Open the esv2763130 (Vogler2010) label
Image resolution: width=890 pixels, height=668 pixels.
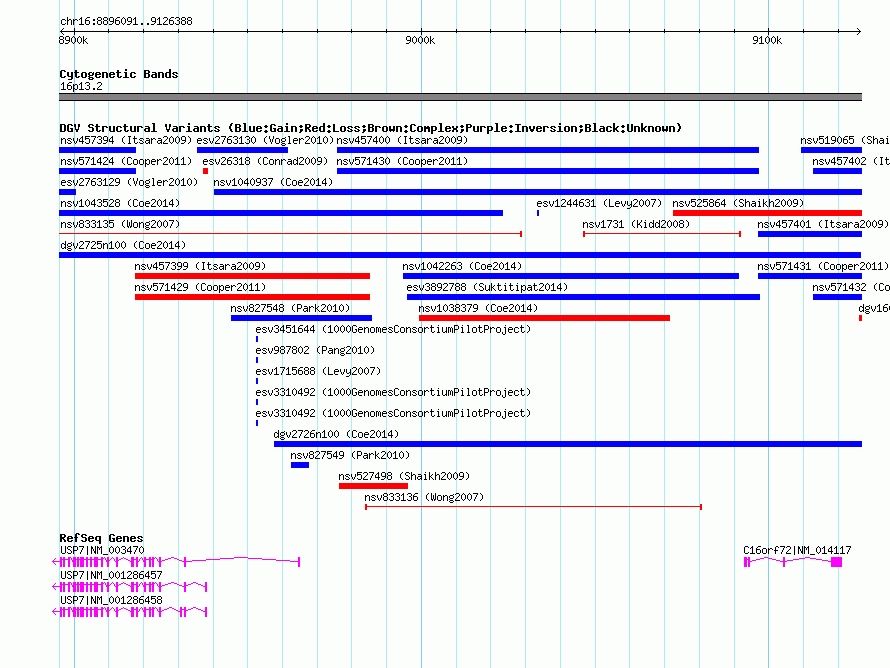265,140
